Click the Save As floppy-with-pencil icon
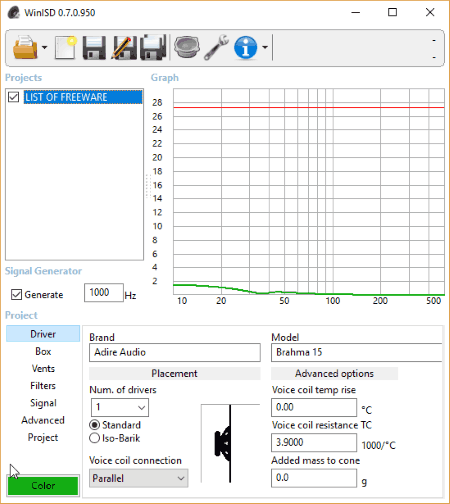The height and width of the screenshot is (504, 450). click(x=124, y=48)
